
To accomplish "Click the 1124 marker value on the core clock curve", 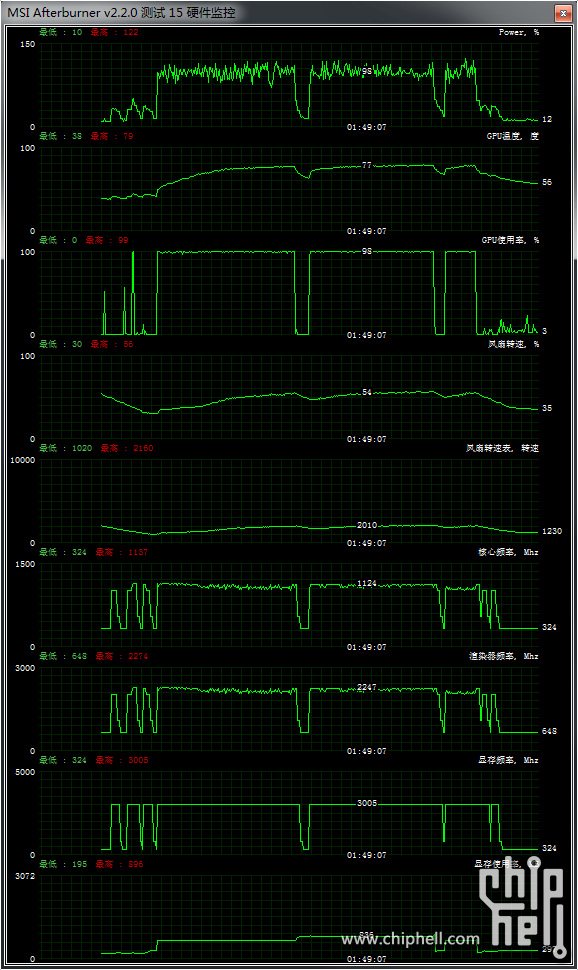I will click(367, 583).
